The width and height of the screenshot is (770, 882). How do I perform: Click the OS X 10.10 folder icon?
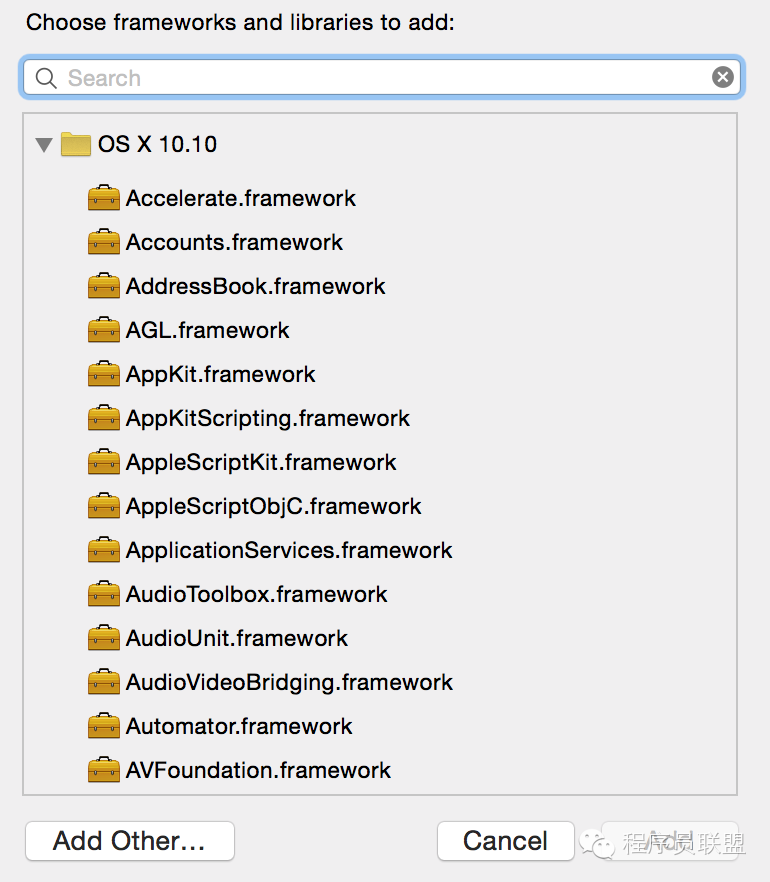click(x=76, y=144)
